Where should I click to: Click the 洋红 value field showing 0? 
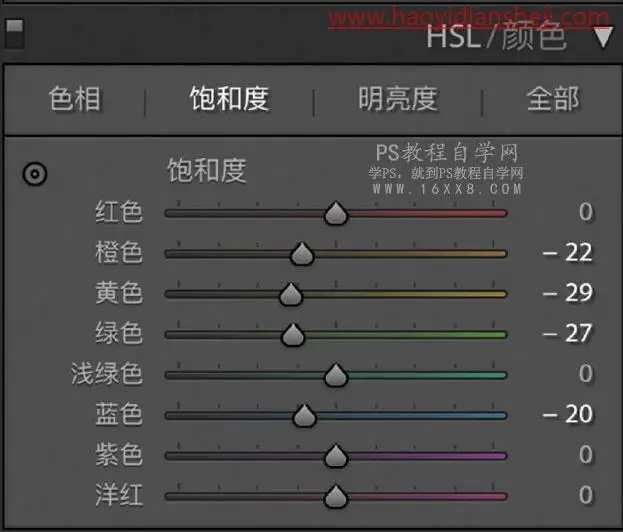pos(586,495)
